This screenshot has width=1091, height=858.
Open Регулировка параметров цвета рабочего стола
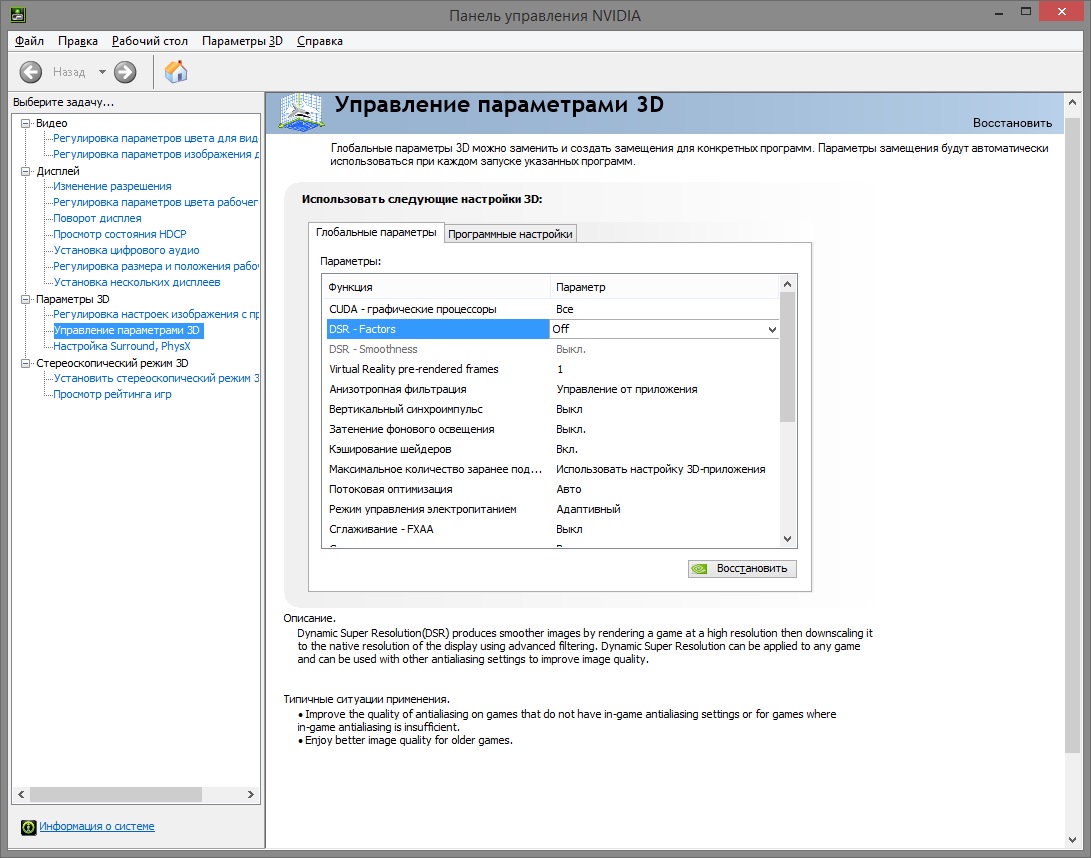click(155, 202)
